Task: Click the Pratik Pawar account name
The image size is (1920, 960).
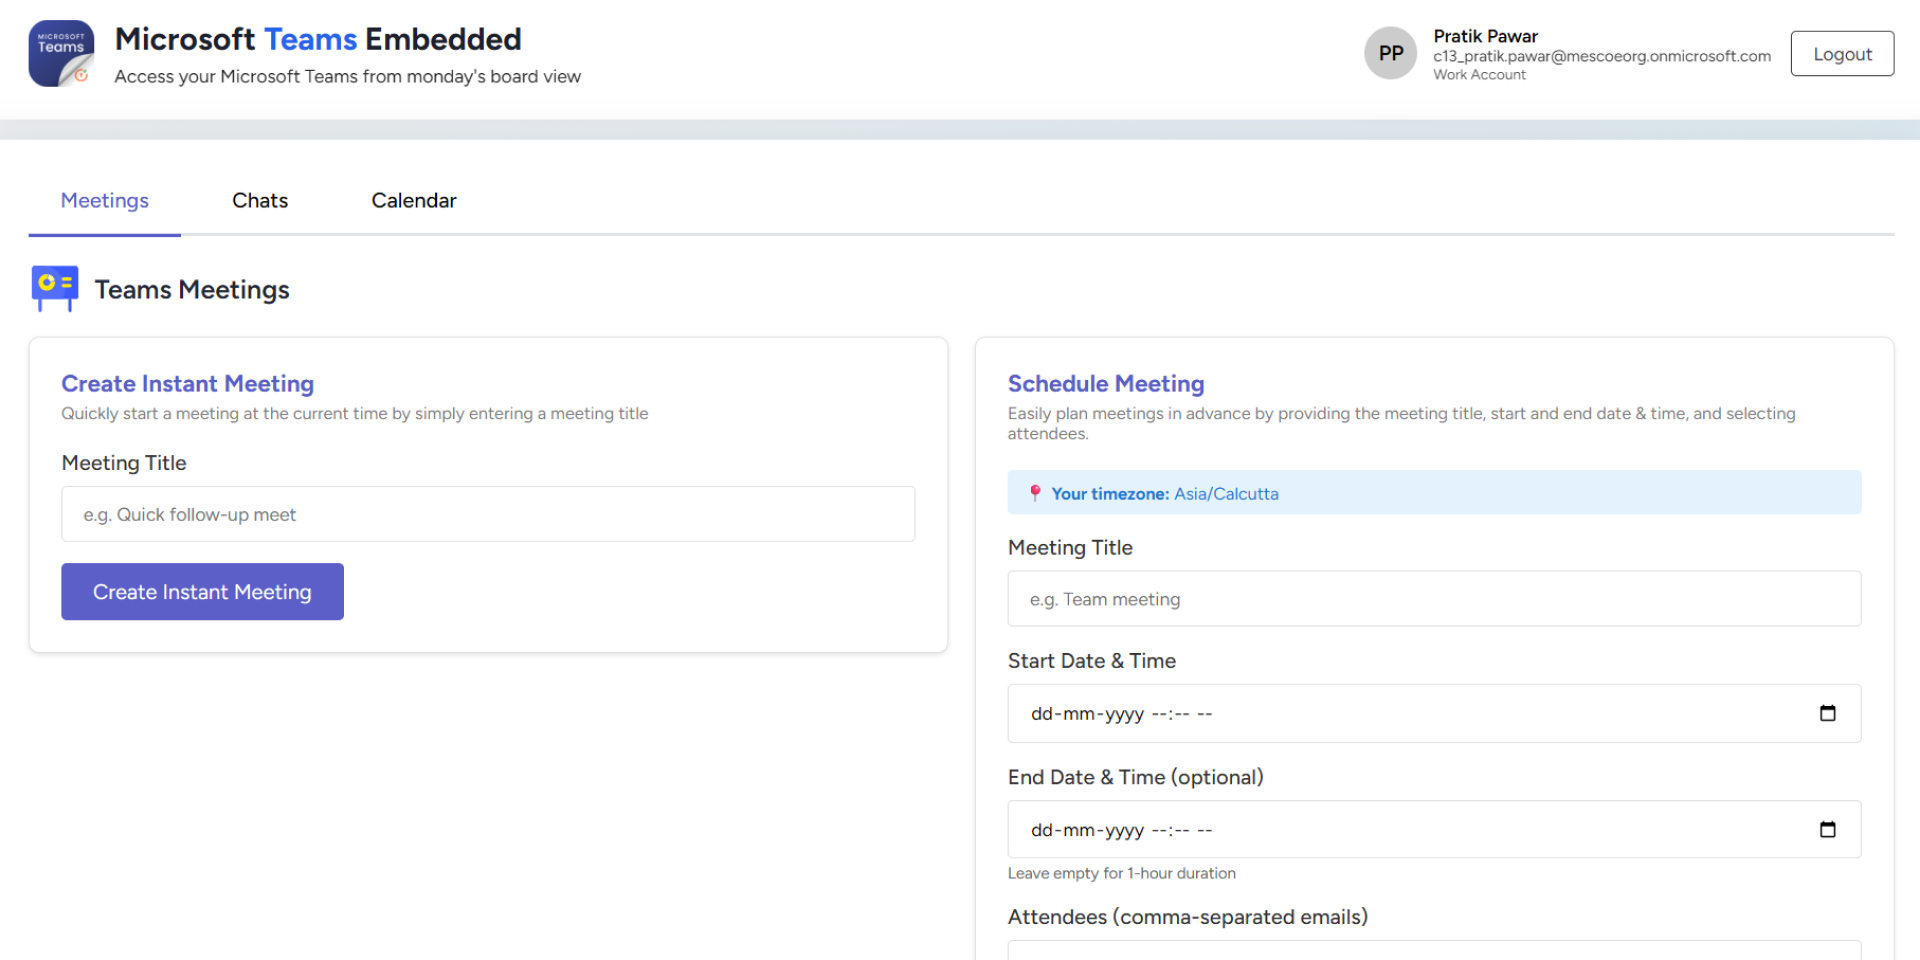Action: pyautogui.click(x=1485, y=36)
